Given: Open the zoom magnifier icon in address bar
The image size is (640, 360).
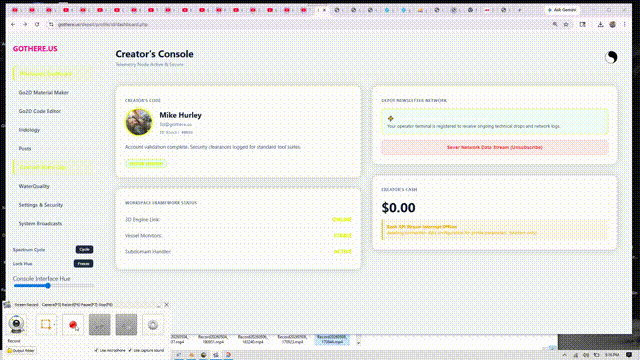Looking at the screenshot, I should (x=555, y=24).
